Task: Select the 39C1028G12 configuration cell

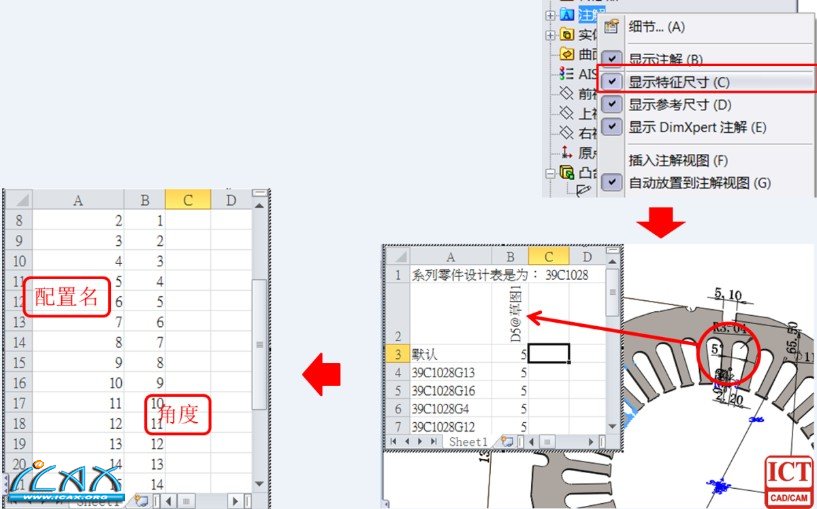Action: 451,427
